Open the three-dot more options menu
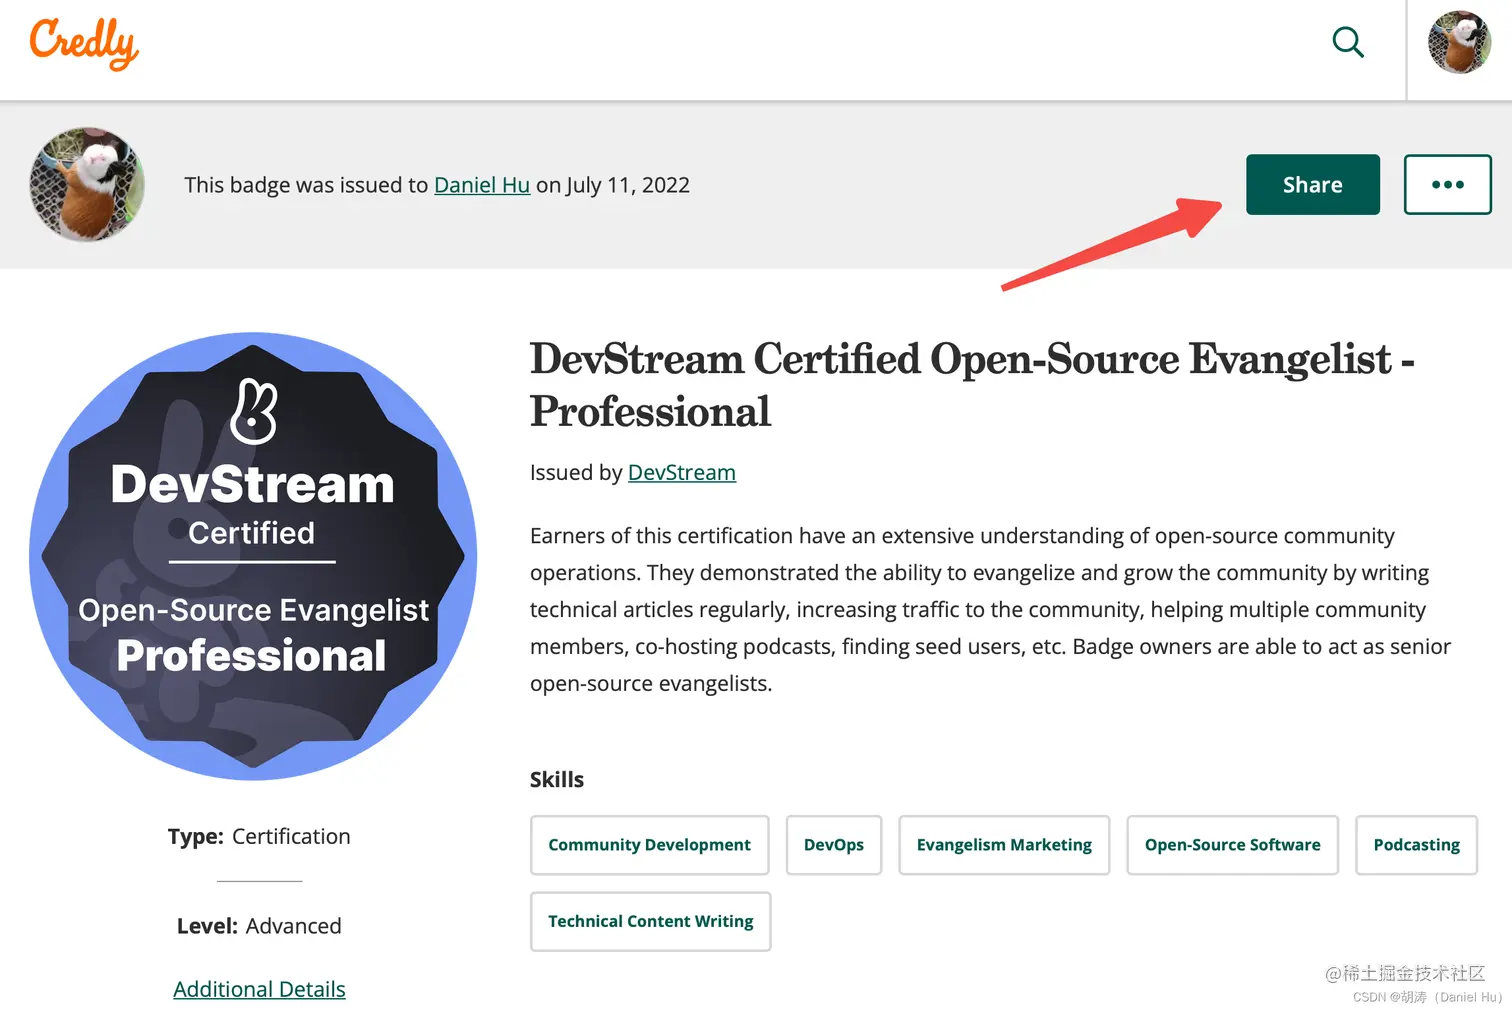1512x1010 pixels. [x=1448, y=184]
